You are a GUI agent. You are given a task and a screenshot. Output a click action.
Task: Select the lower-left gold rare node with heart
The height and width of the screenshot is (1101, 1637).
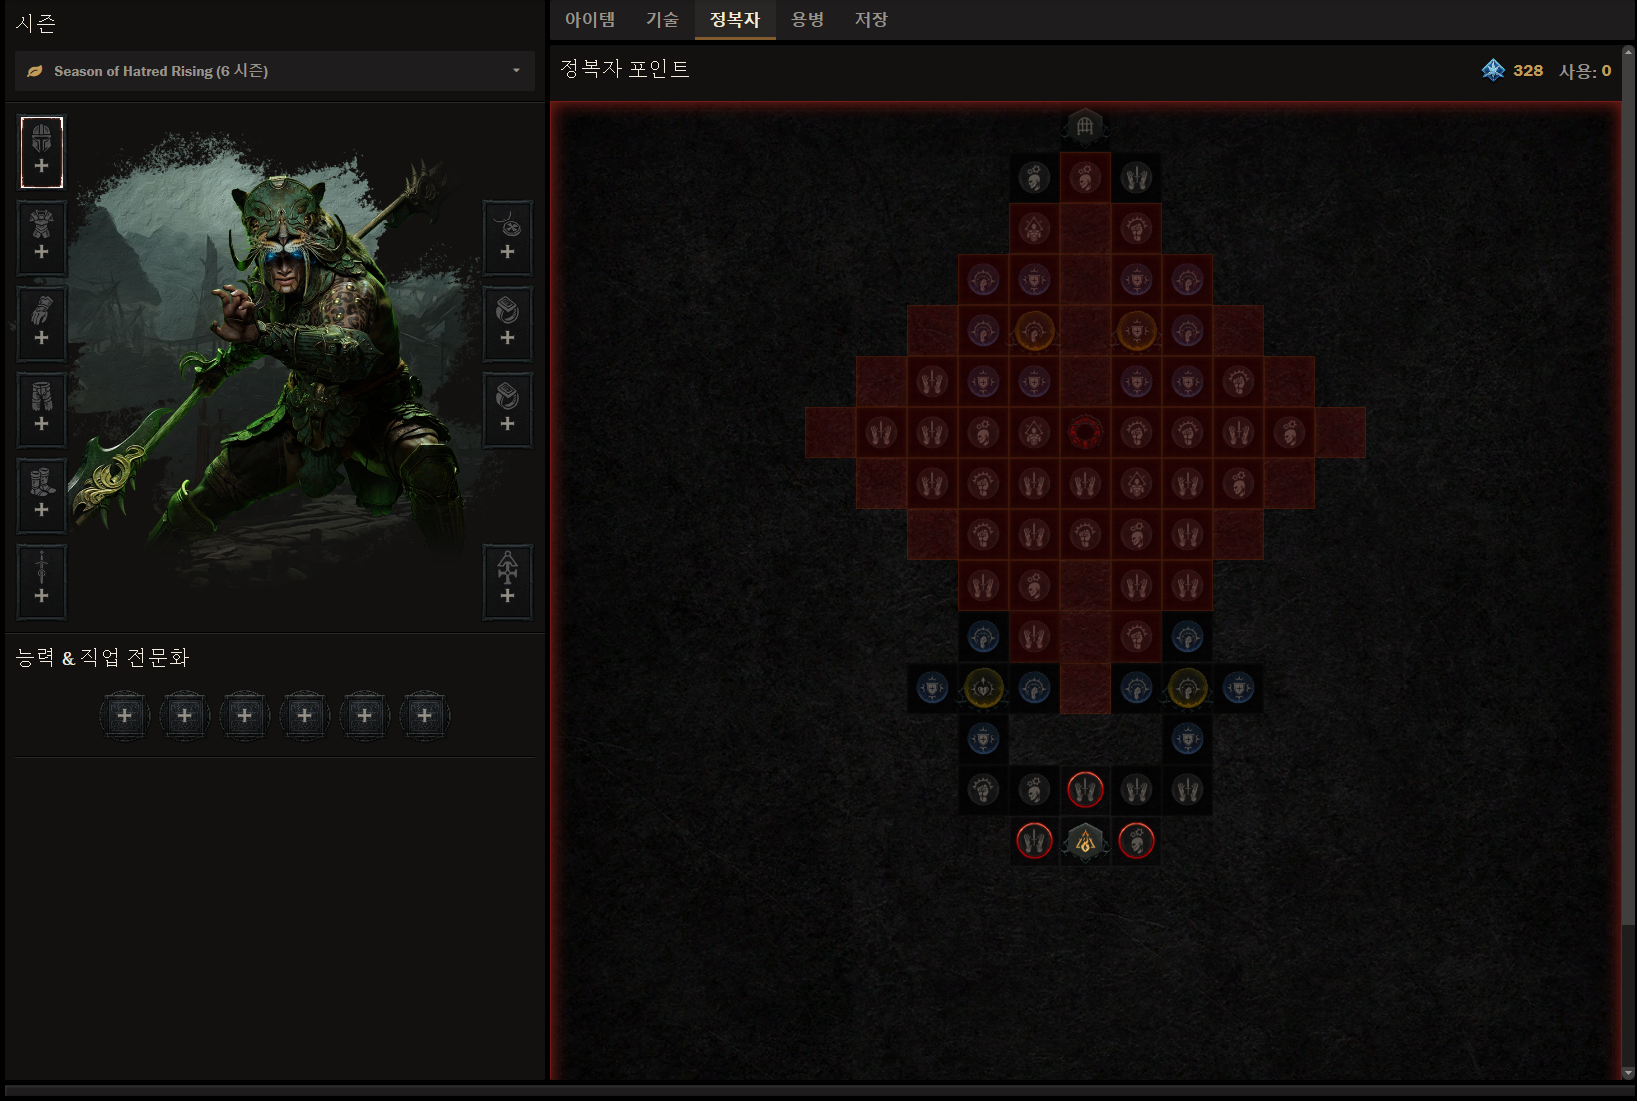coord(983,688)
